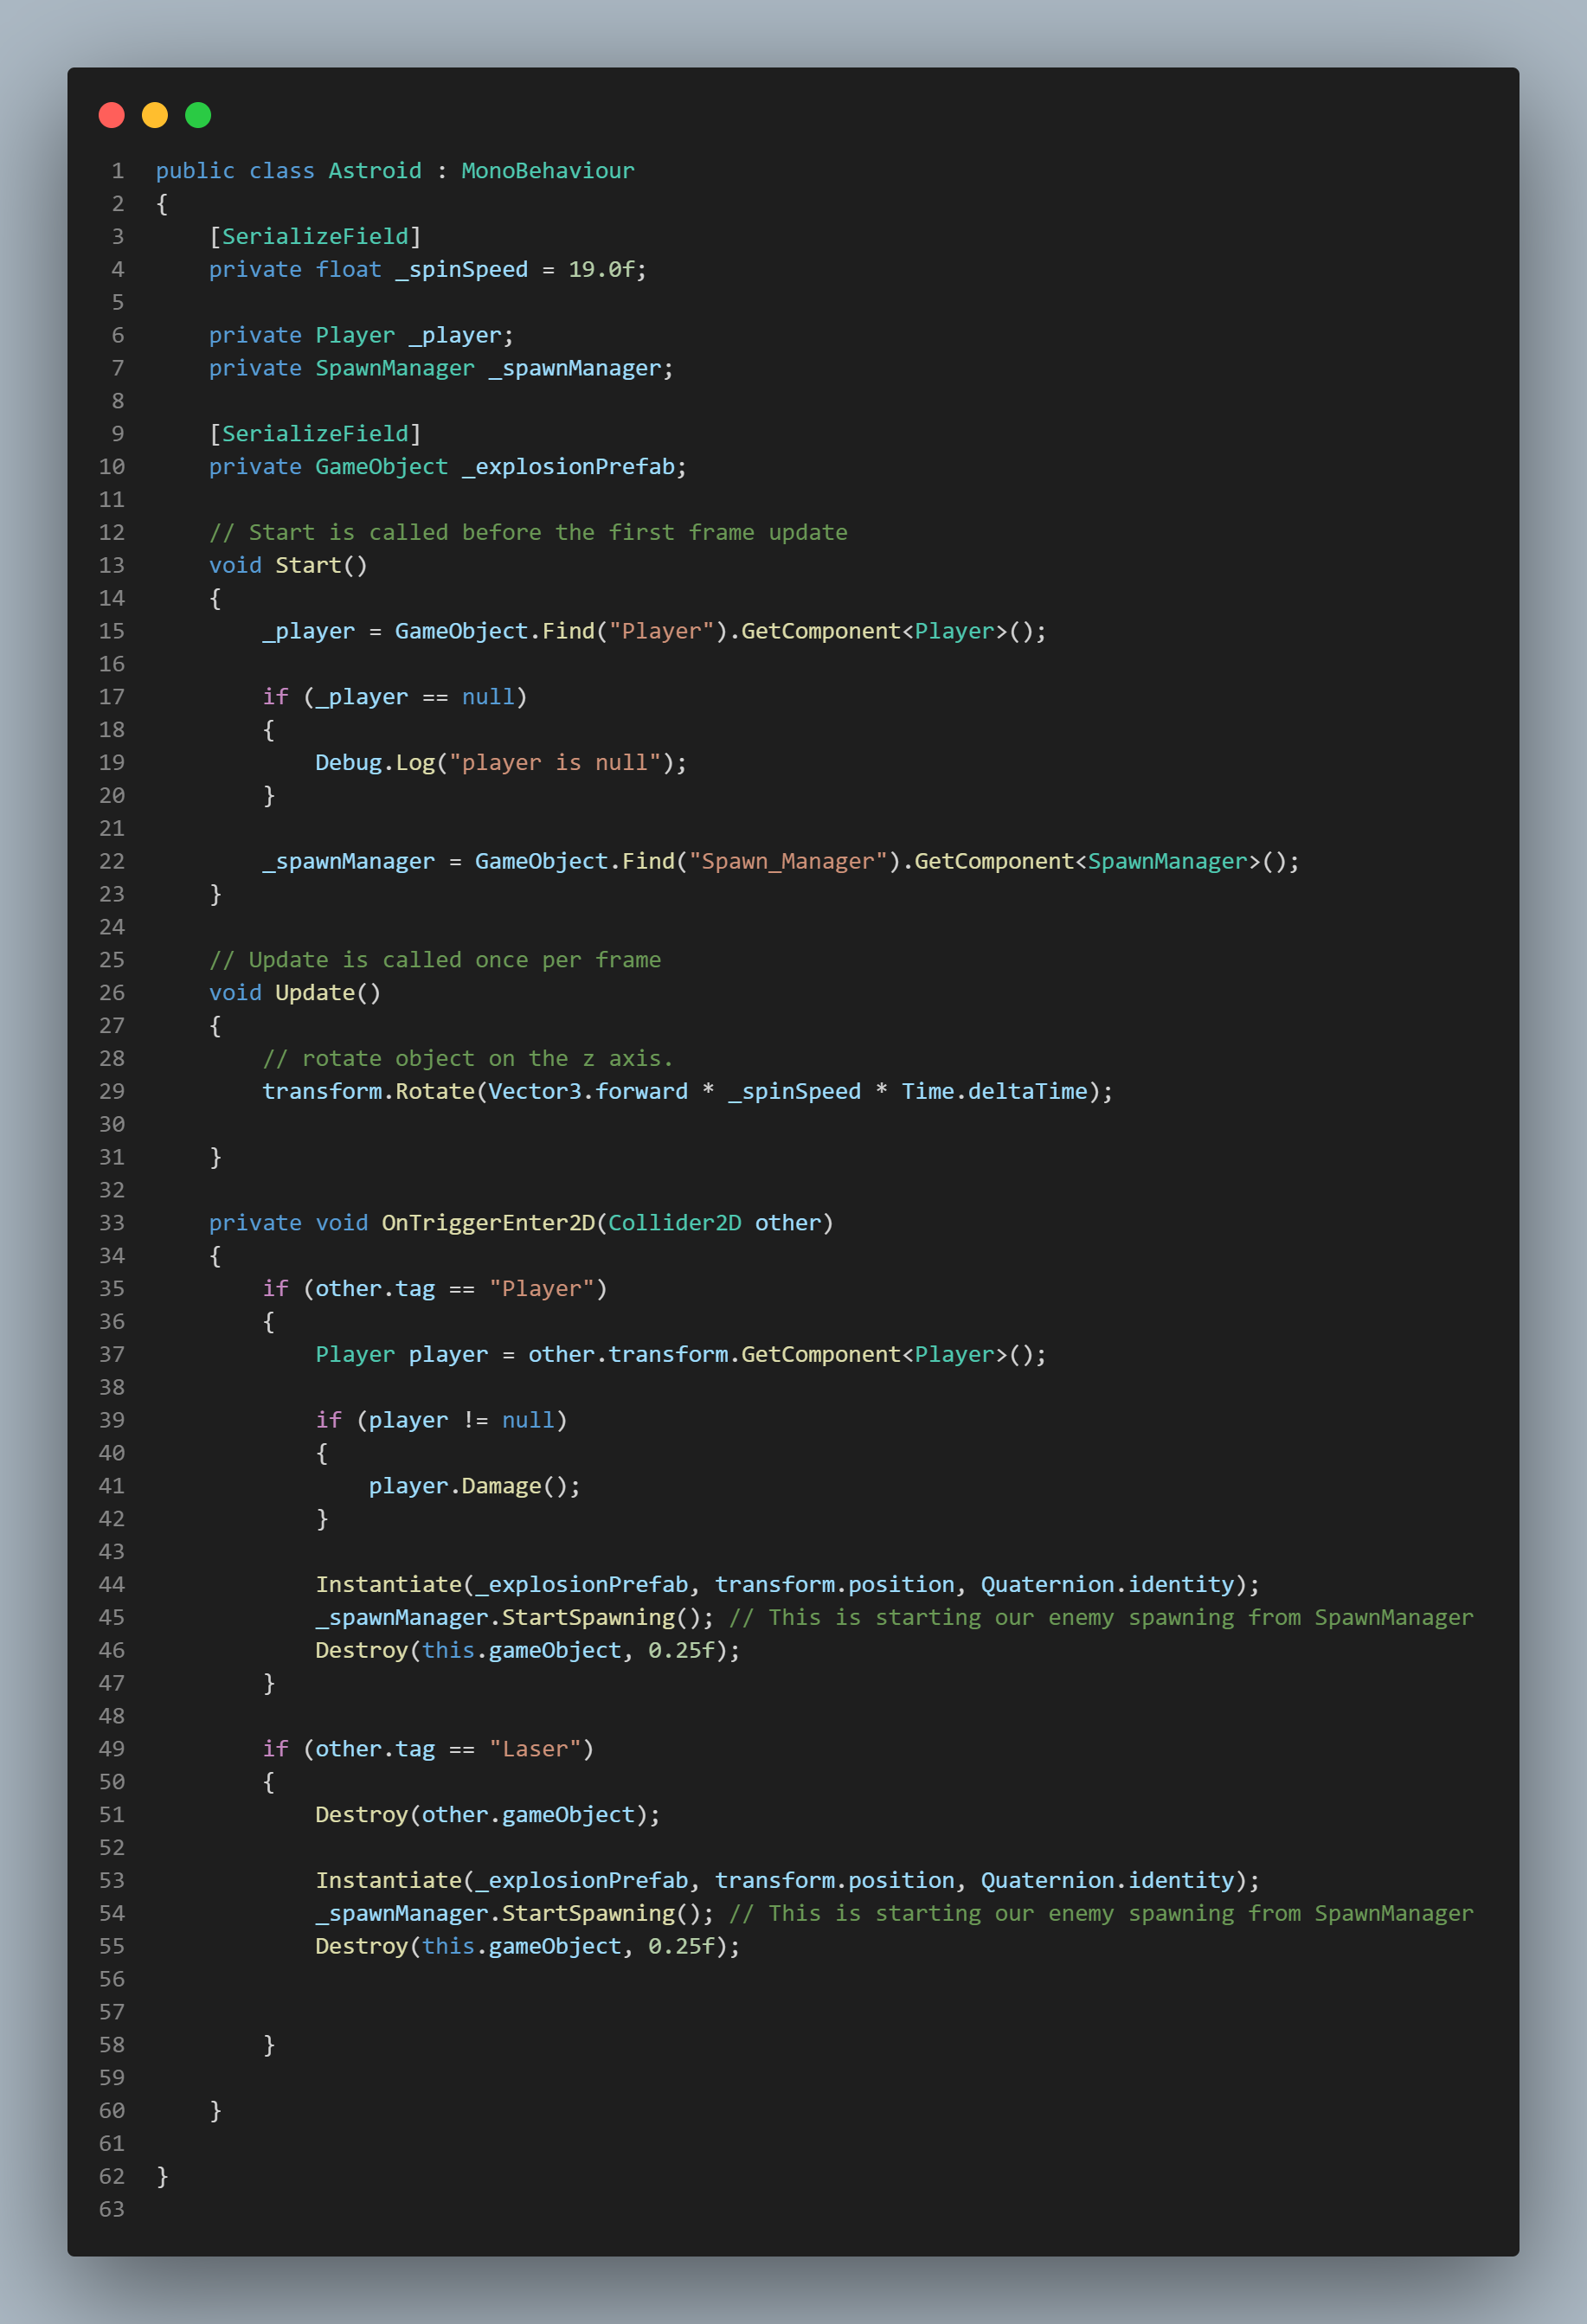
Task: Click the "Laser" string
Action: tap(535, 1750)
